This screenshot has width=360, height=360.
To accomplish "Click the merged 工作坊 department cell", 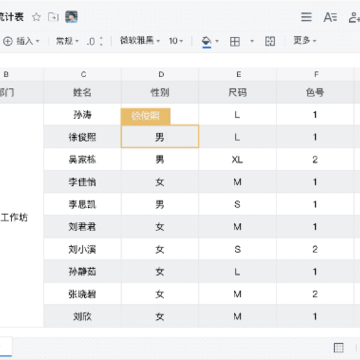I will tap(22, 215).
